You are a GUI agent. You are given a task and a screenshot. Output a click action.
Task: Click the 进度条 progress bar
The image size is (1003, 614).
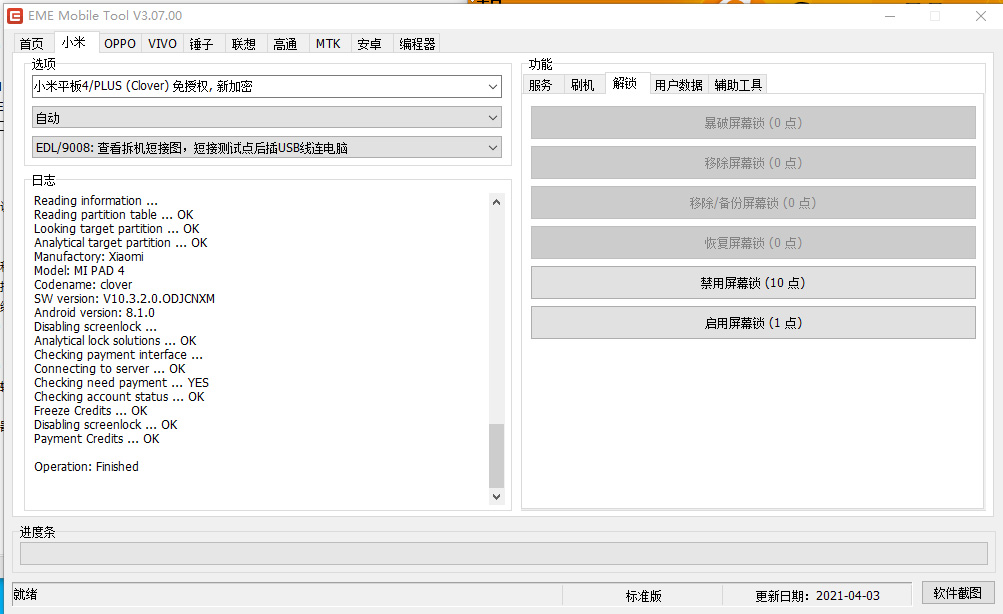pos(503,553)
